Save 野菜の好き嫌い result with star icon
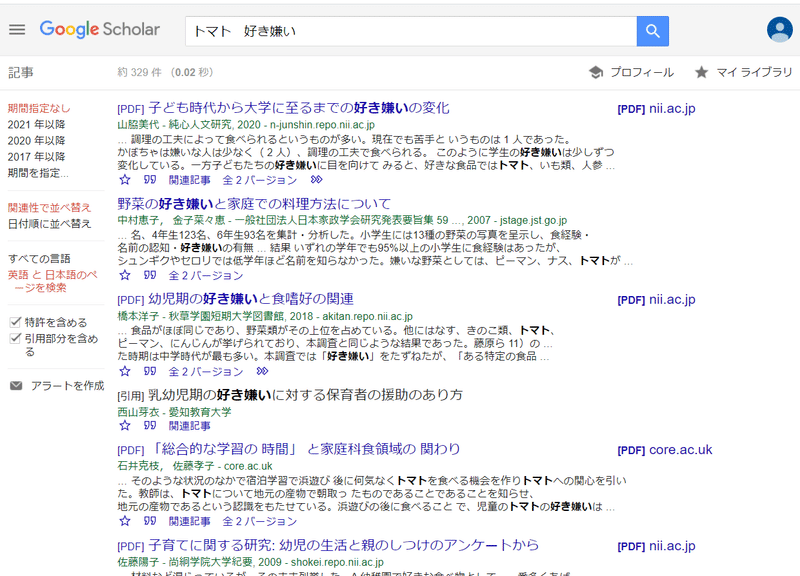800x576 pixels. point(124,276)
